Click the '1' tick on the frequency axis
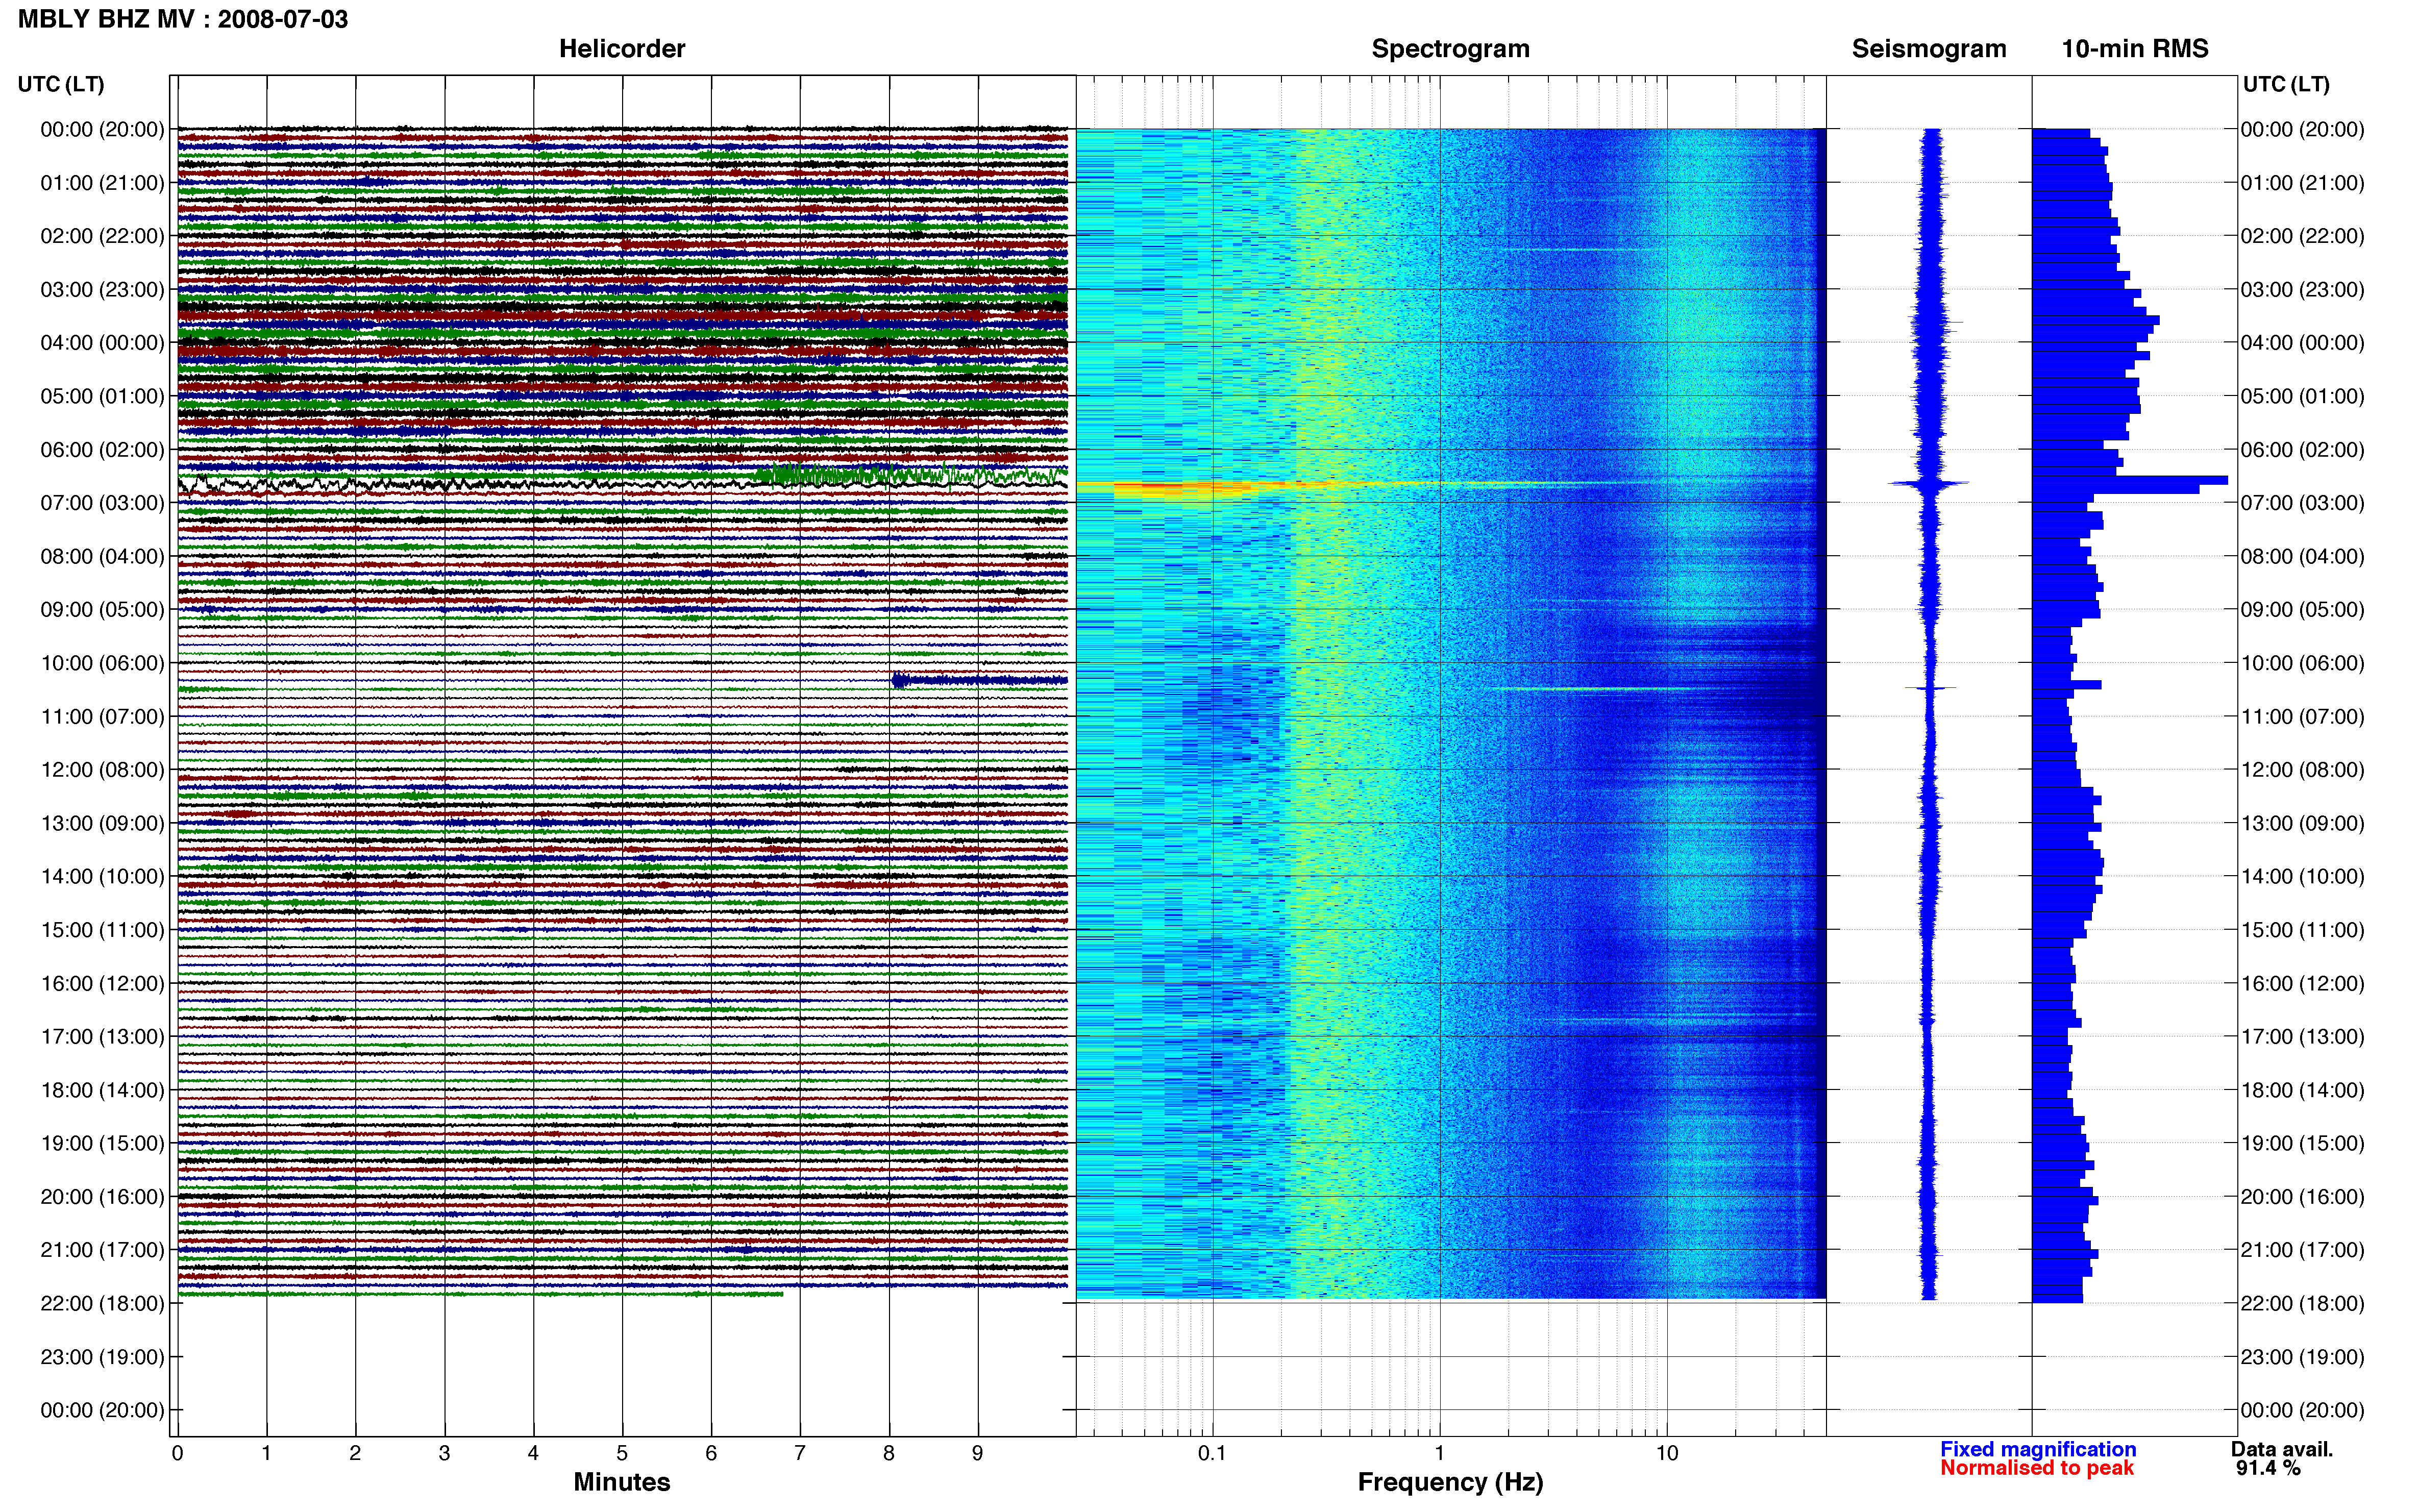Viewport: 2419px width, 1512px height. coord(1440,1454)
